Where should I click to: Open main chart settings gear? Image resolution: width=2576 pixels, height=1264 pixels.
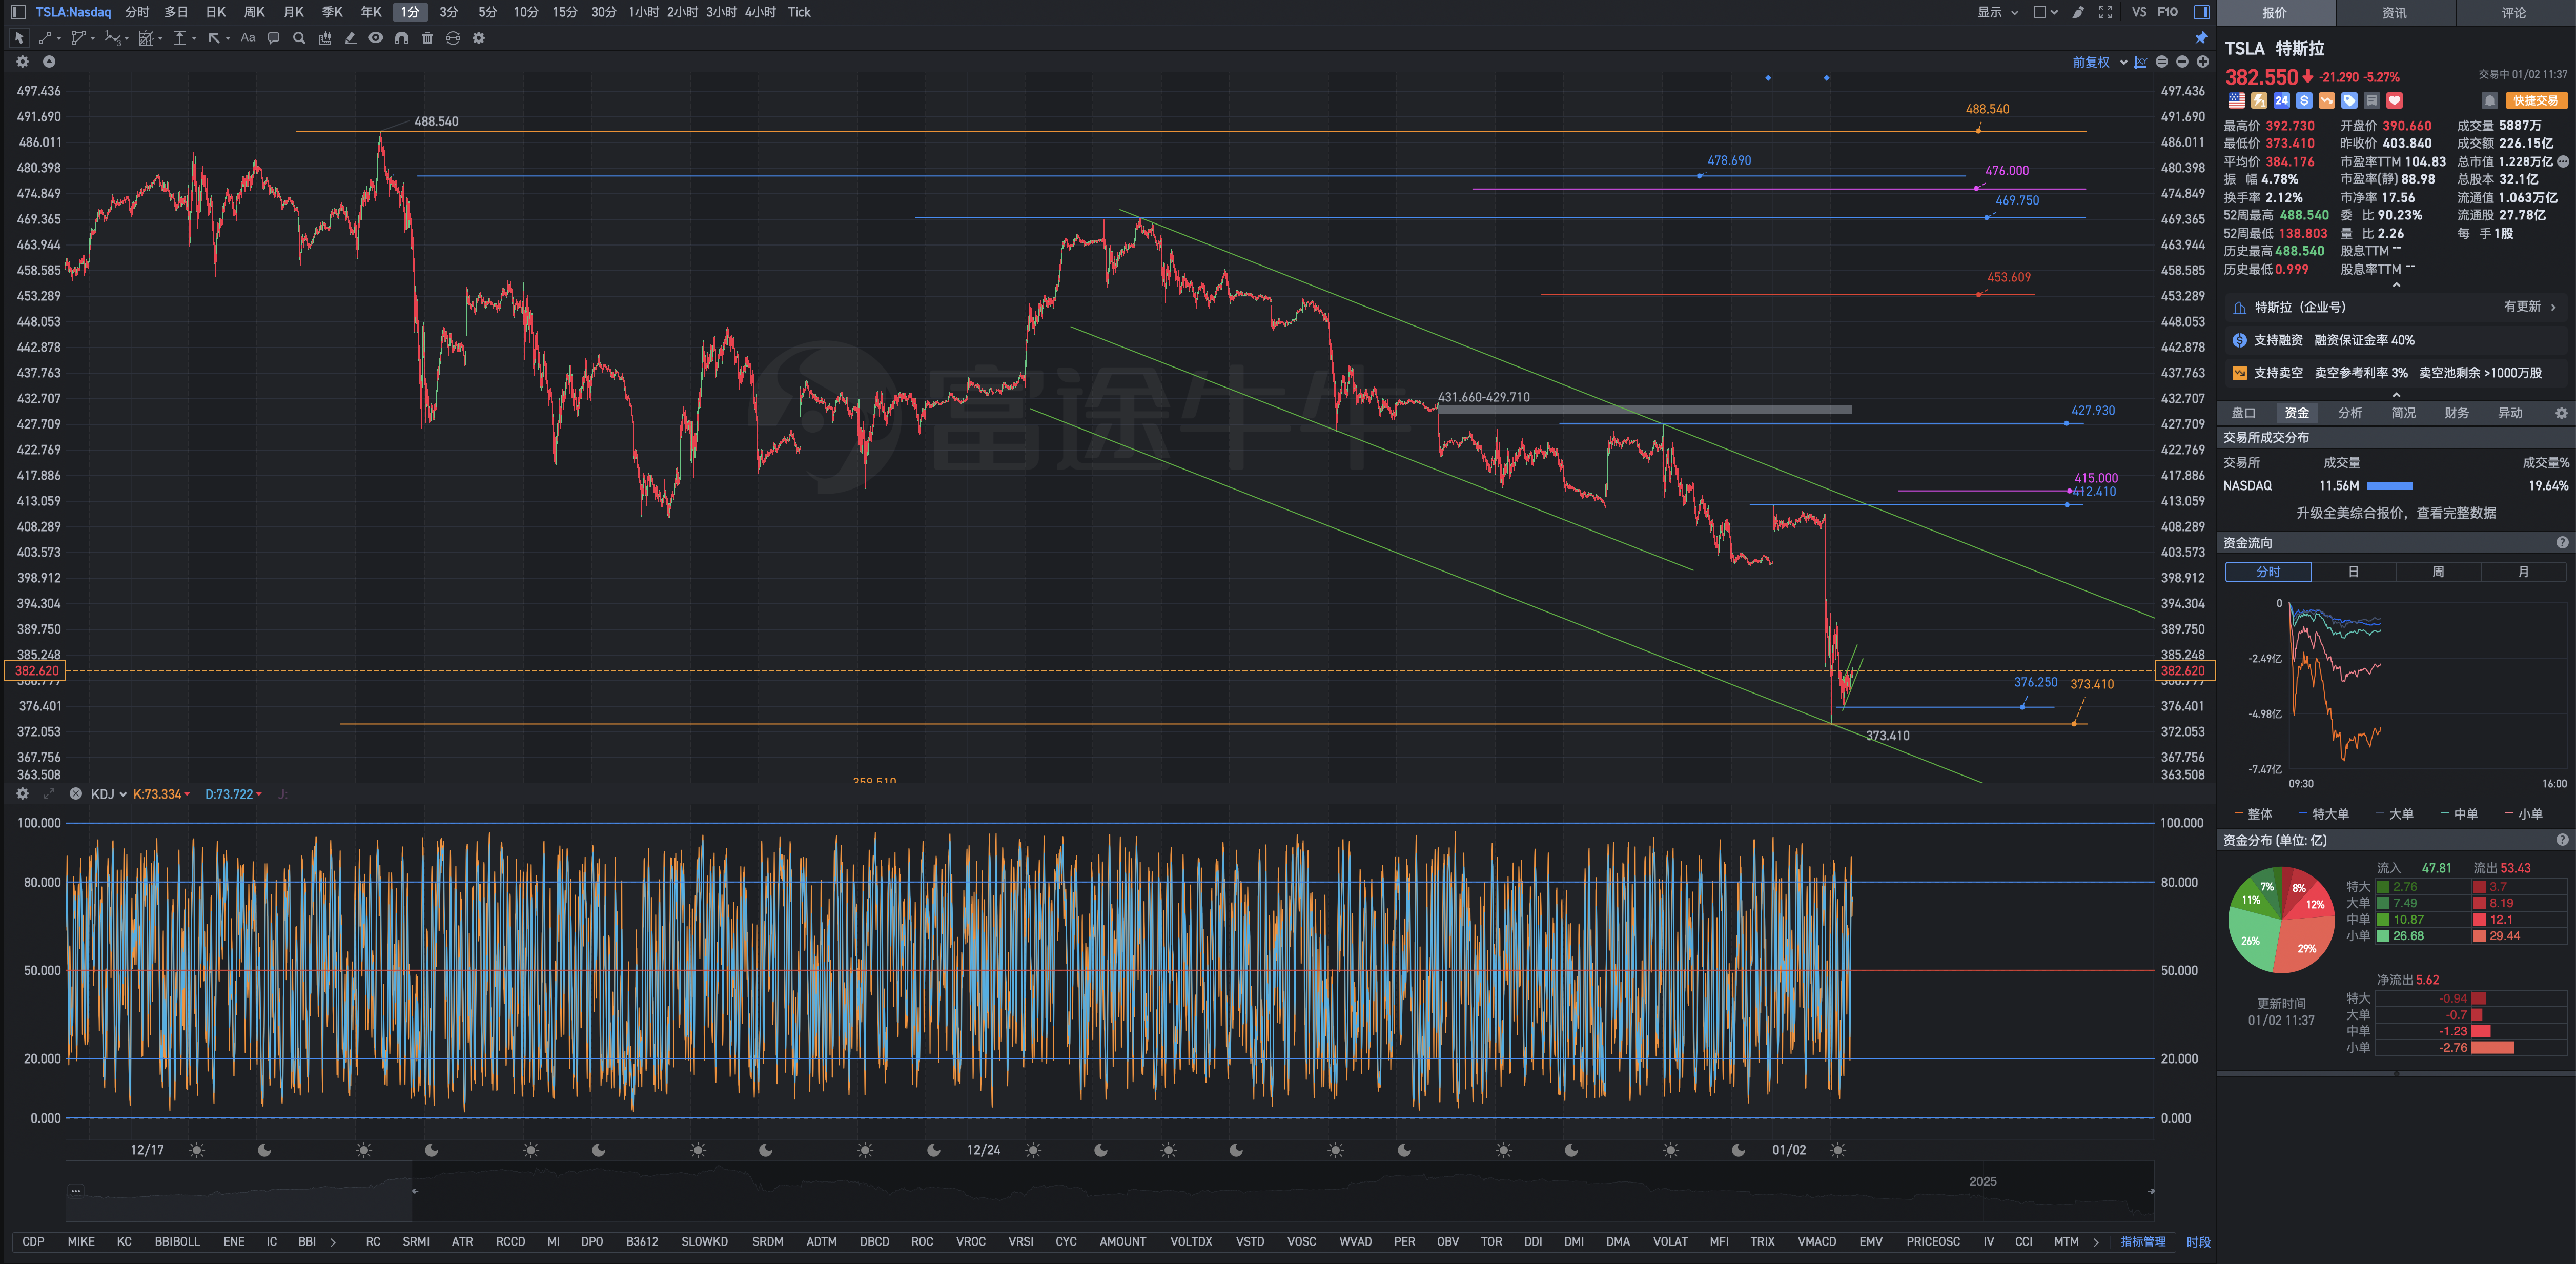coord(22,62)
